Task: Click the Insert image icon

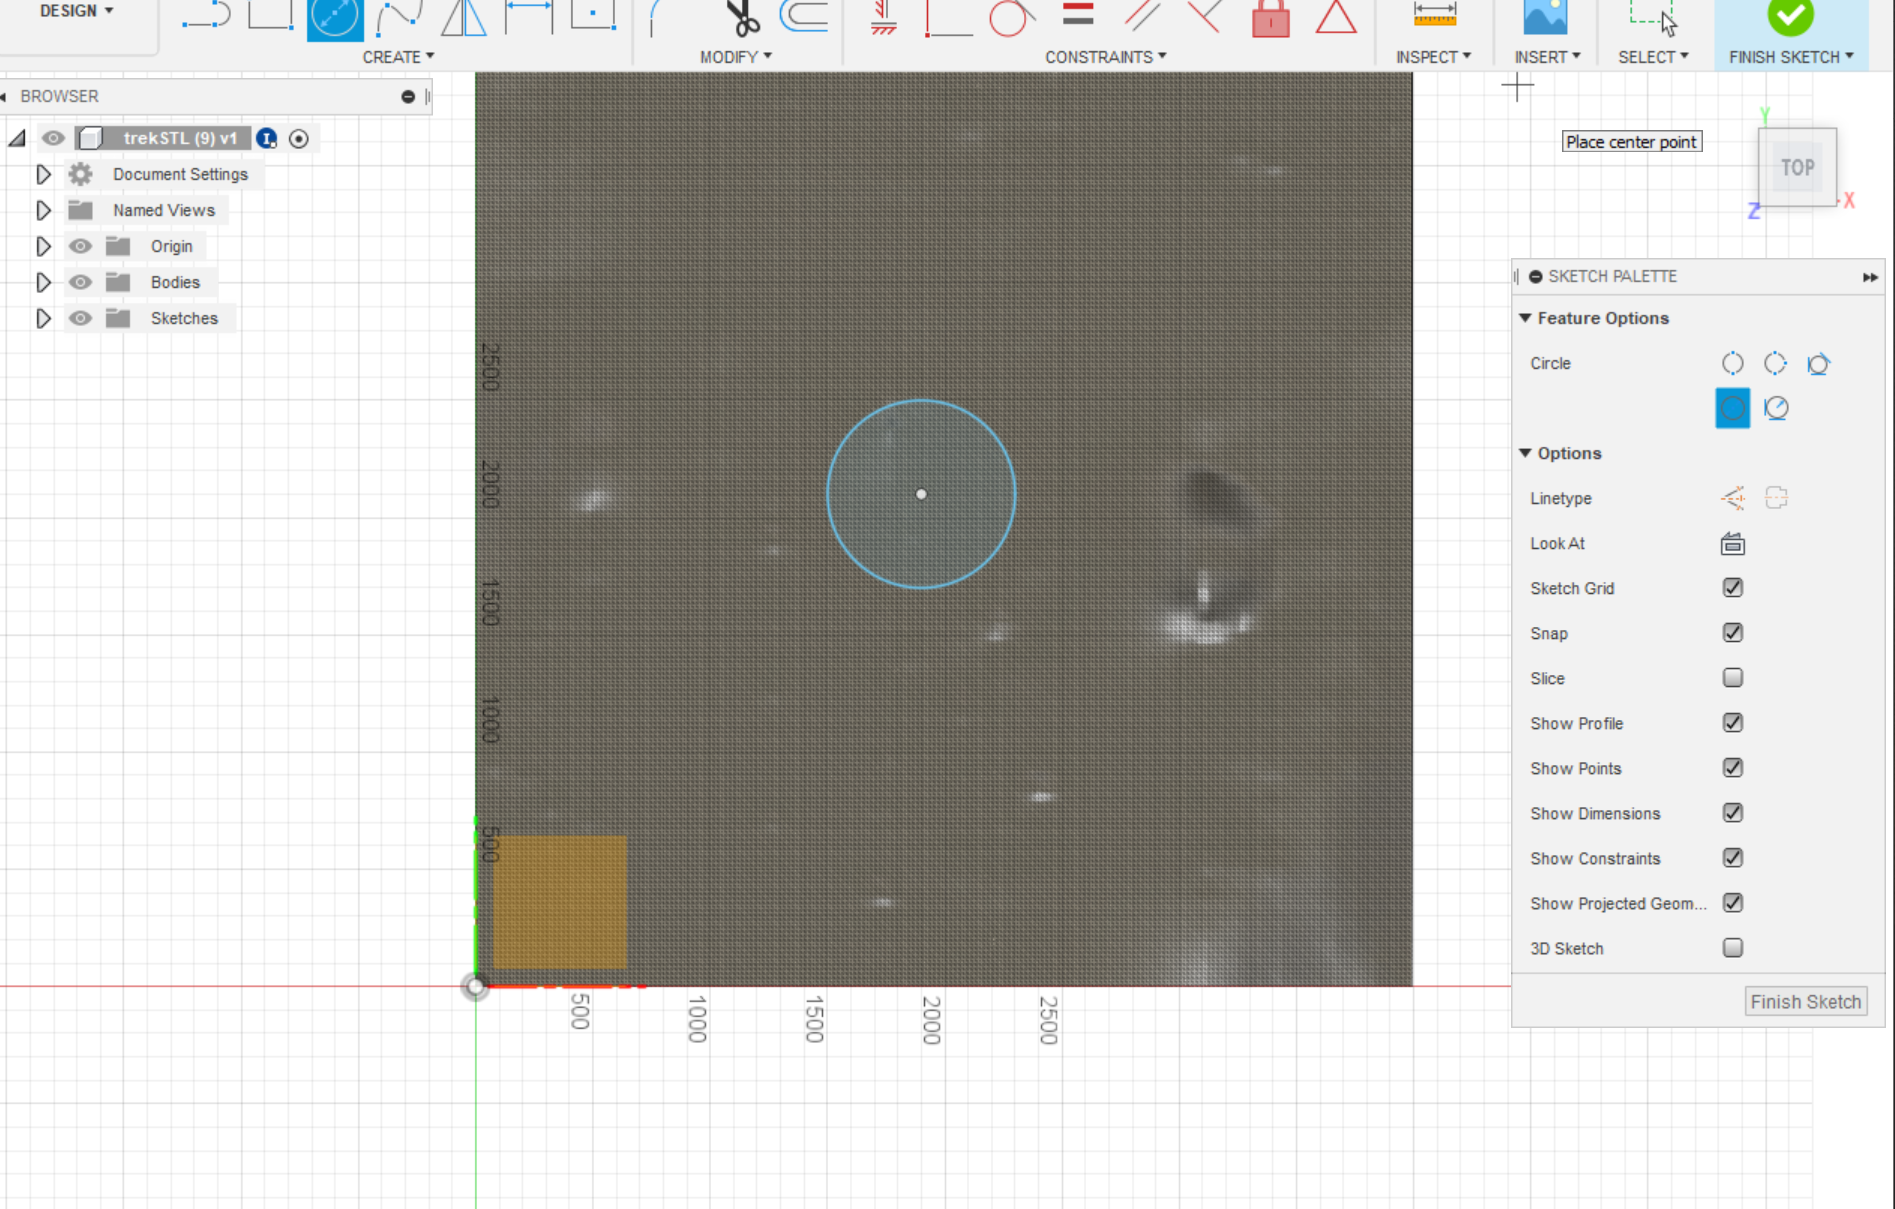Action: click(x=1545, y=16)
